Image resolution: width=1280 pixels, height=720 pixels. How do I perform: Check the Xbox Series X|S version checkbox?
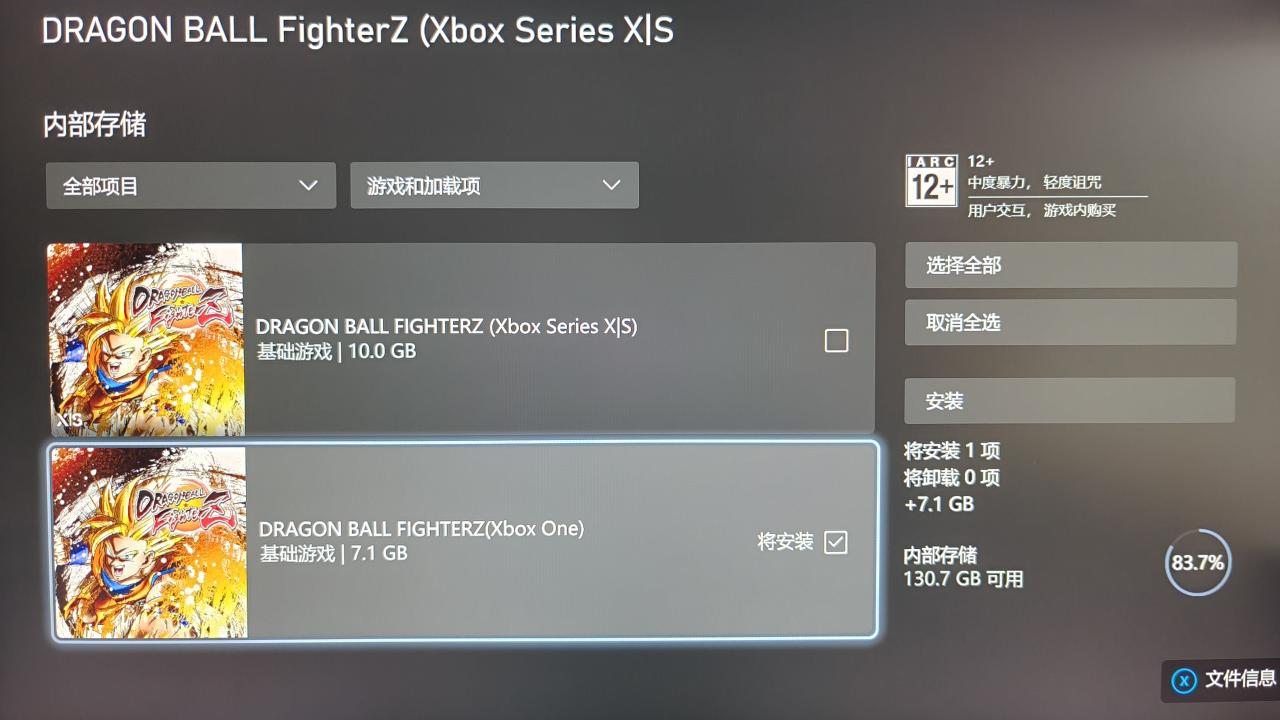pos(836,341)
